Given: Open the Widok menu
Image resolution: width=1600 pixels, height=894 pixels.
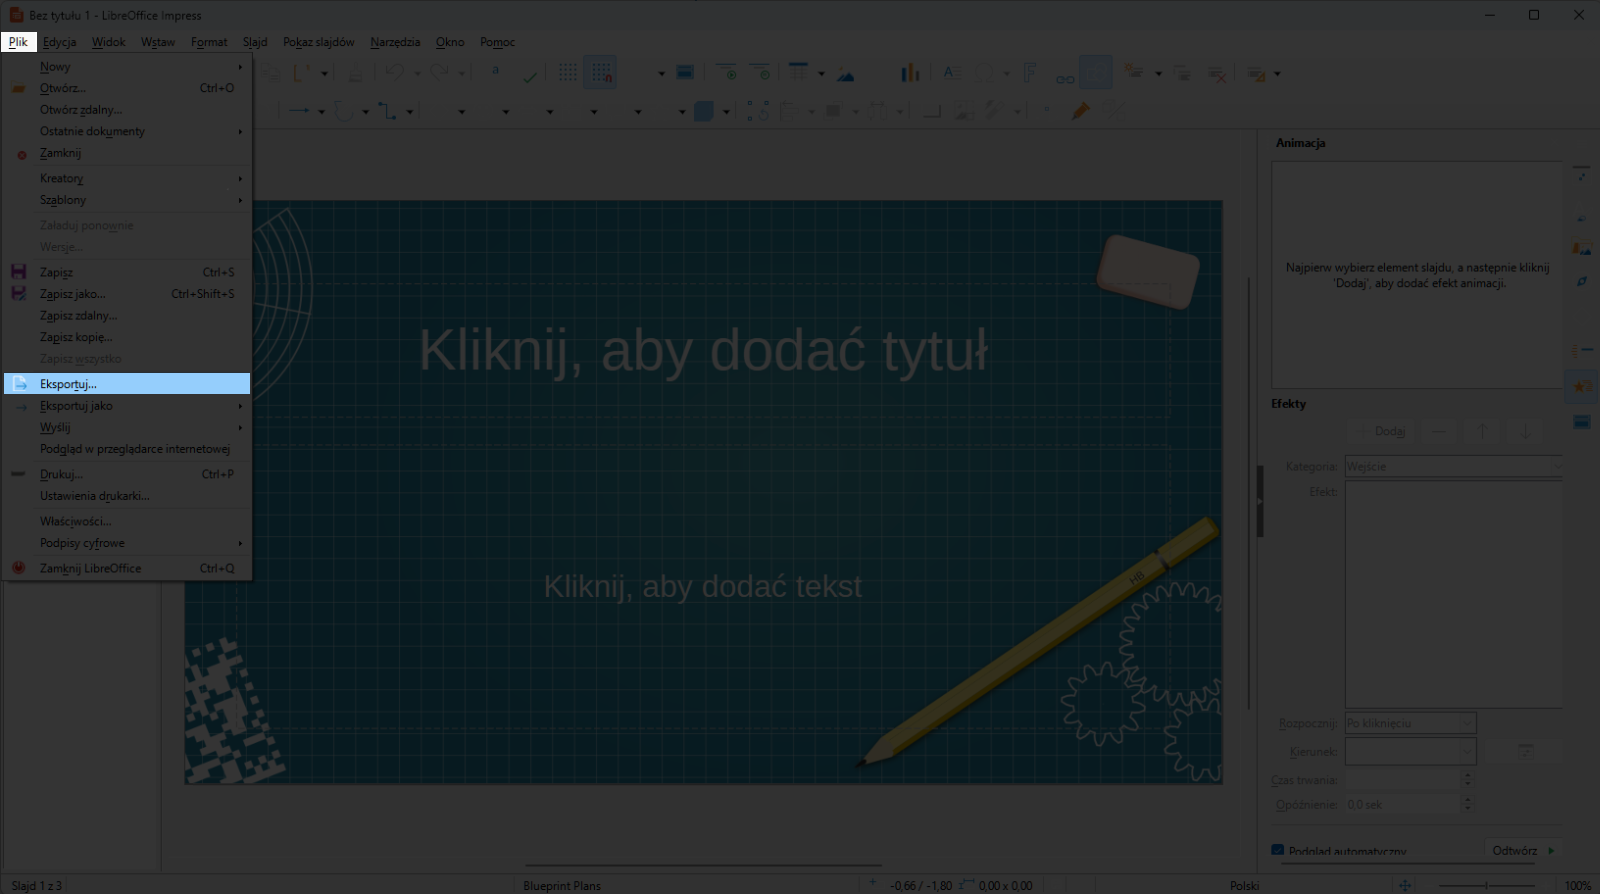Looking at the screenshot, I should (108, 42).
